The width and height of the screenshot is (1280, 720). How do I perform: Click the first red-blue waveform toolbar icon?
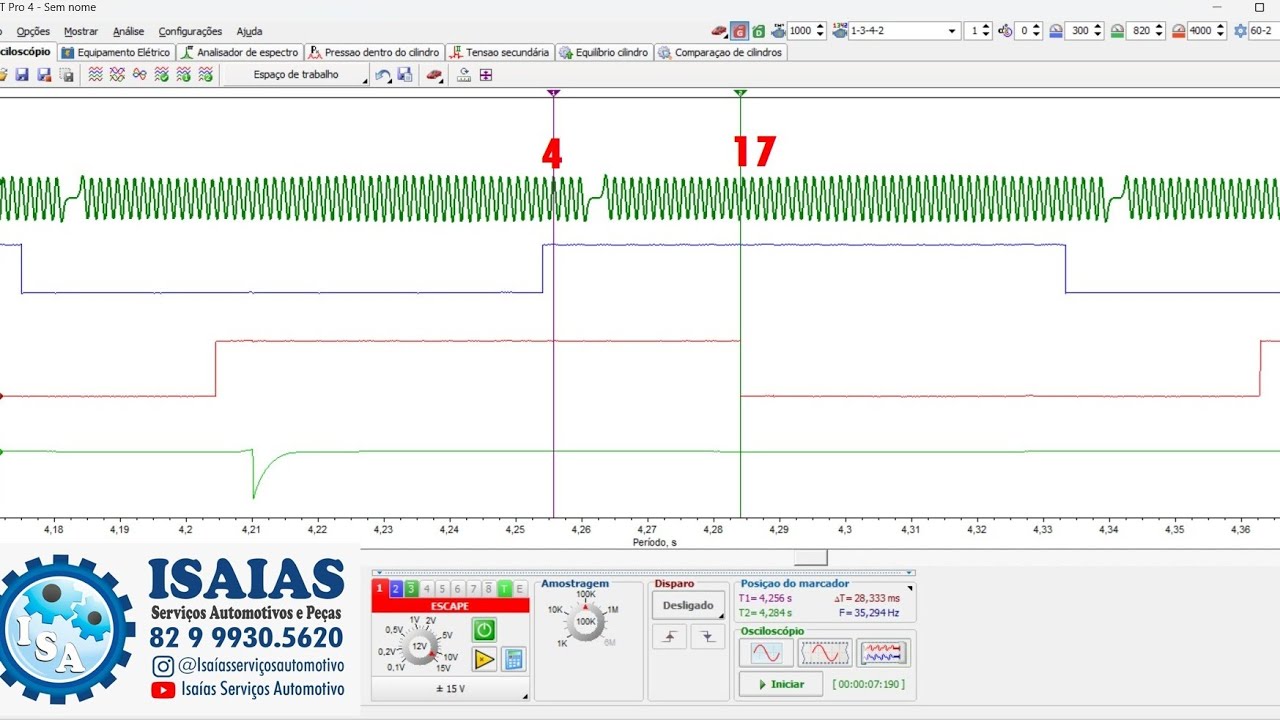click(x=95, y=75)
